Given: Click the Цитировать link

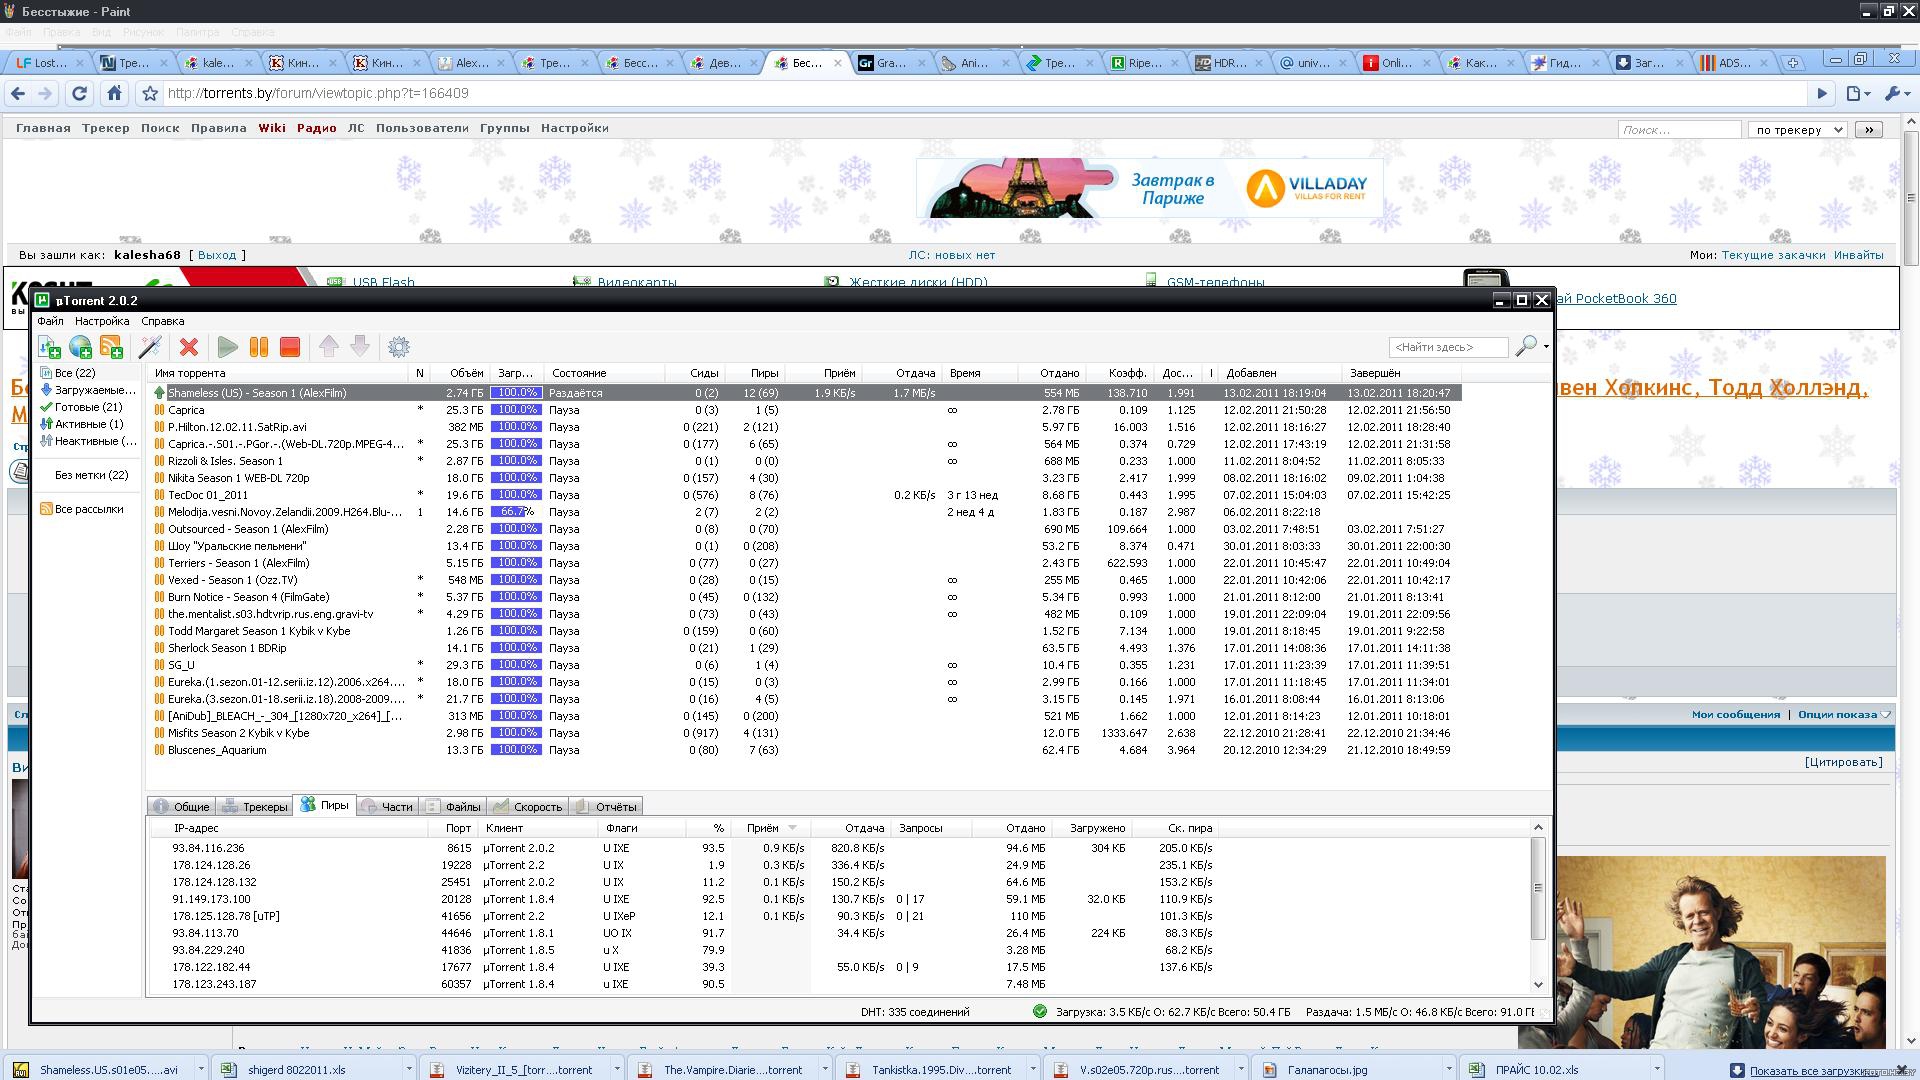Looking at the screenshot, I should coord(1843,762).
